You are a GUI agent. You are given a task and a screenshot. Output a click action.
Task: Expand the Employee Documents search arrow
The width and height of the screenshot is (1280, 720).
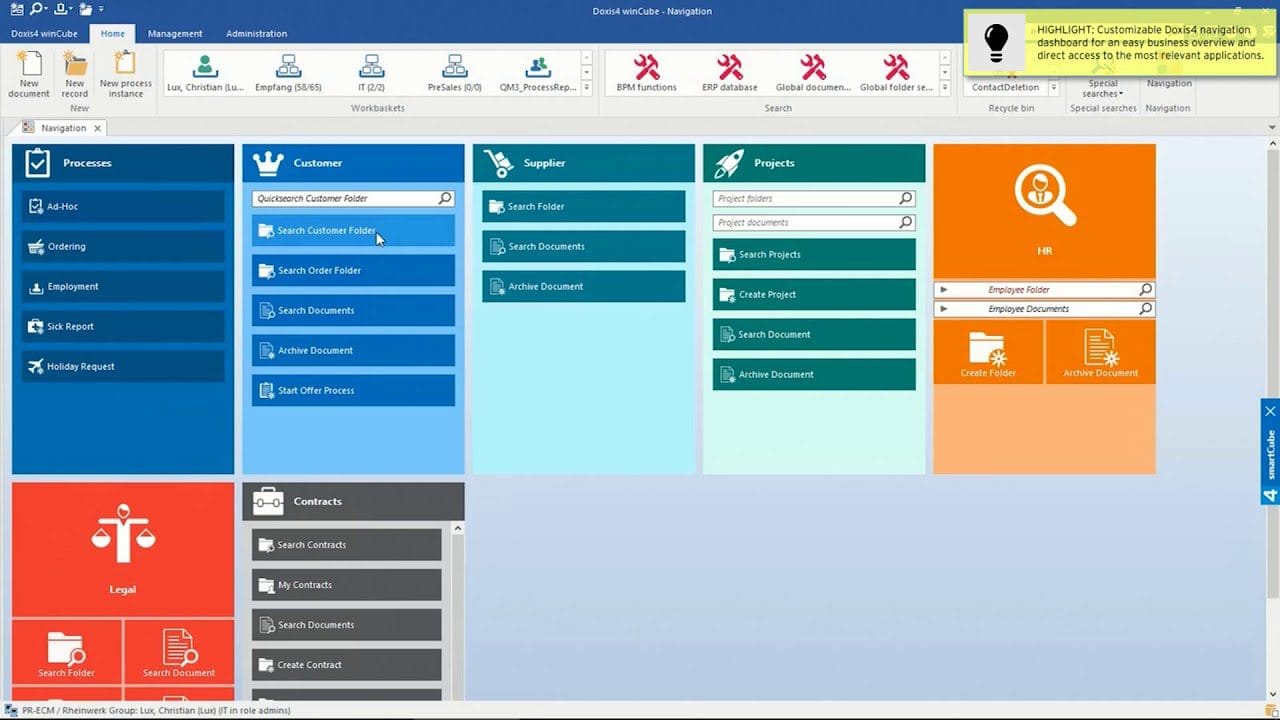[x=943, y=309]
